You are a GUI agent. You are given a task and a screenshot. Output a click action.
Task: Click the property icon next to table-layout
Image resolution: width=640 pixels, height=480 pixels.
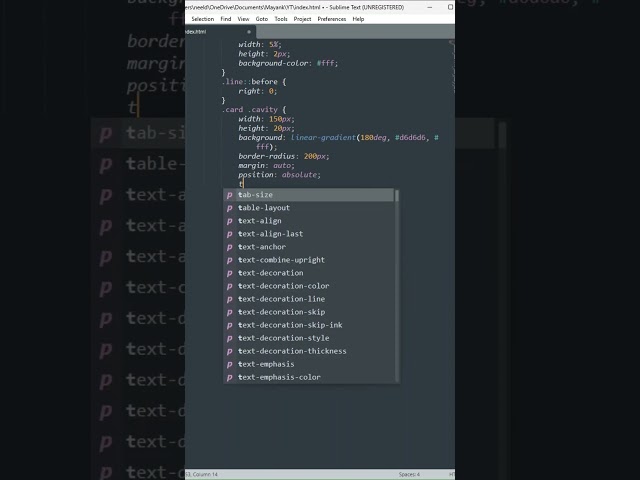tap(229, 208)
